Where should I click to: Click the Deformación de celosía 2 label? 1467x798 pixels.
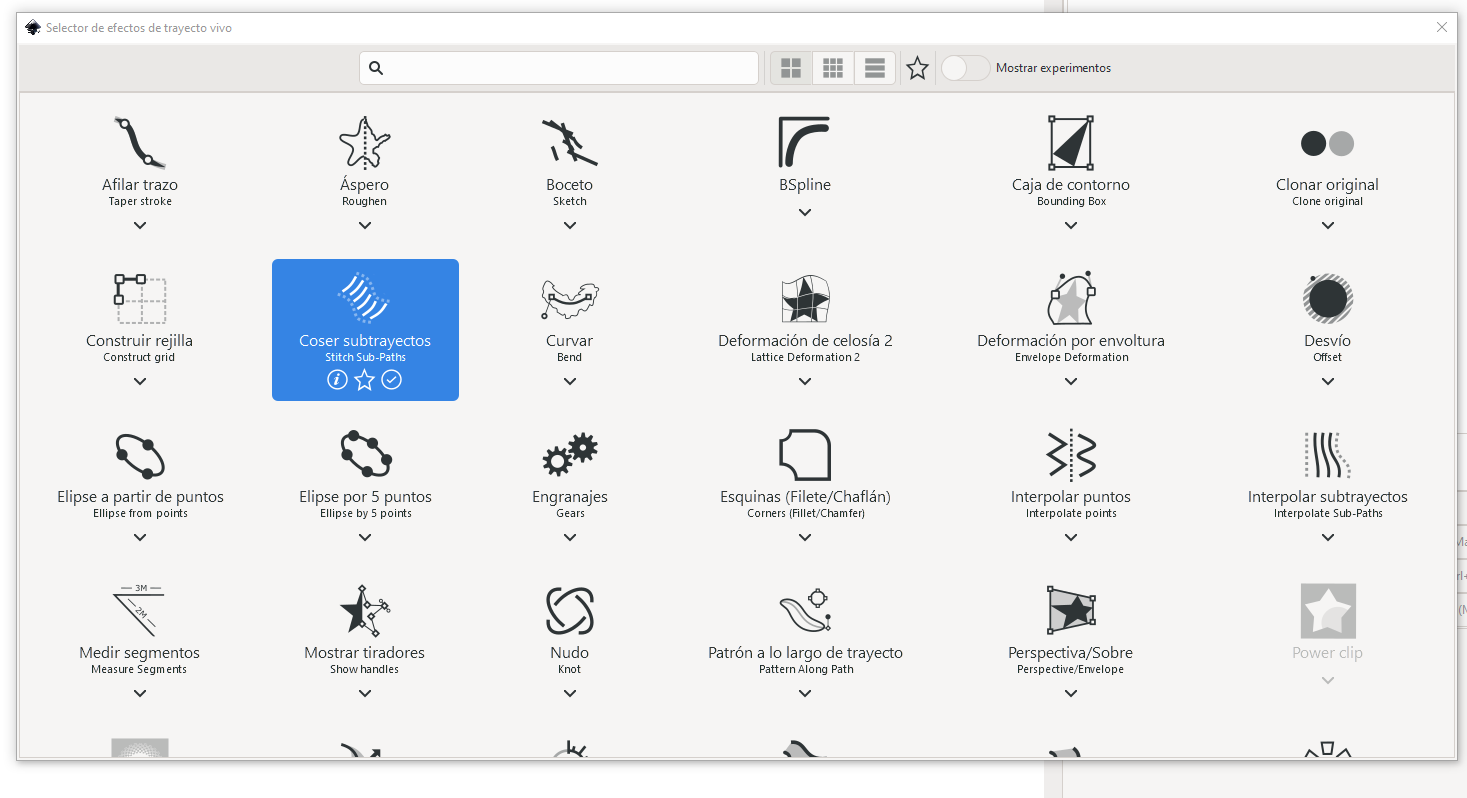[x=805, y=340]
